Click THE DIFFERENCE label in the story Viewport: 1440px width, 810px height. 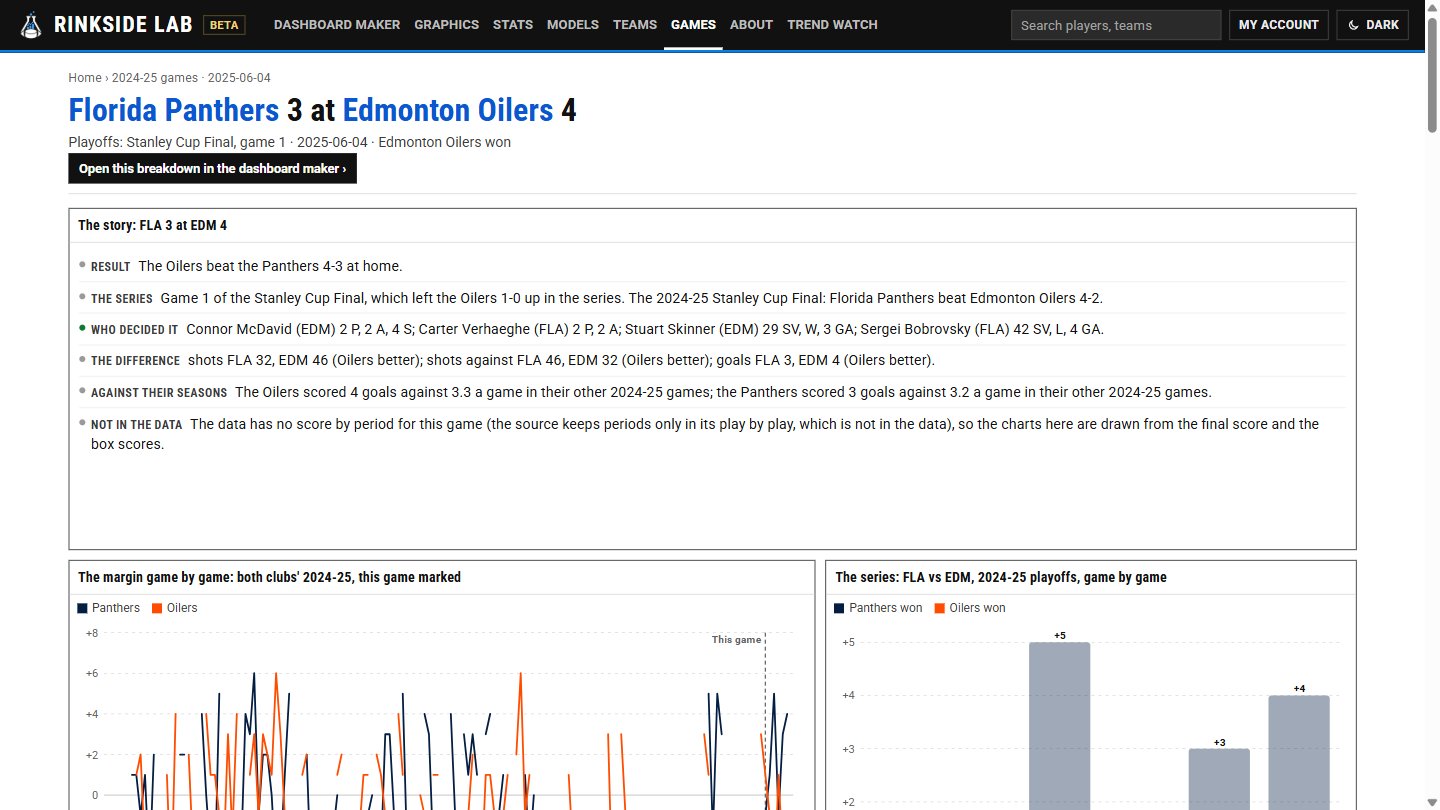point(135,361)
